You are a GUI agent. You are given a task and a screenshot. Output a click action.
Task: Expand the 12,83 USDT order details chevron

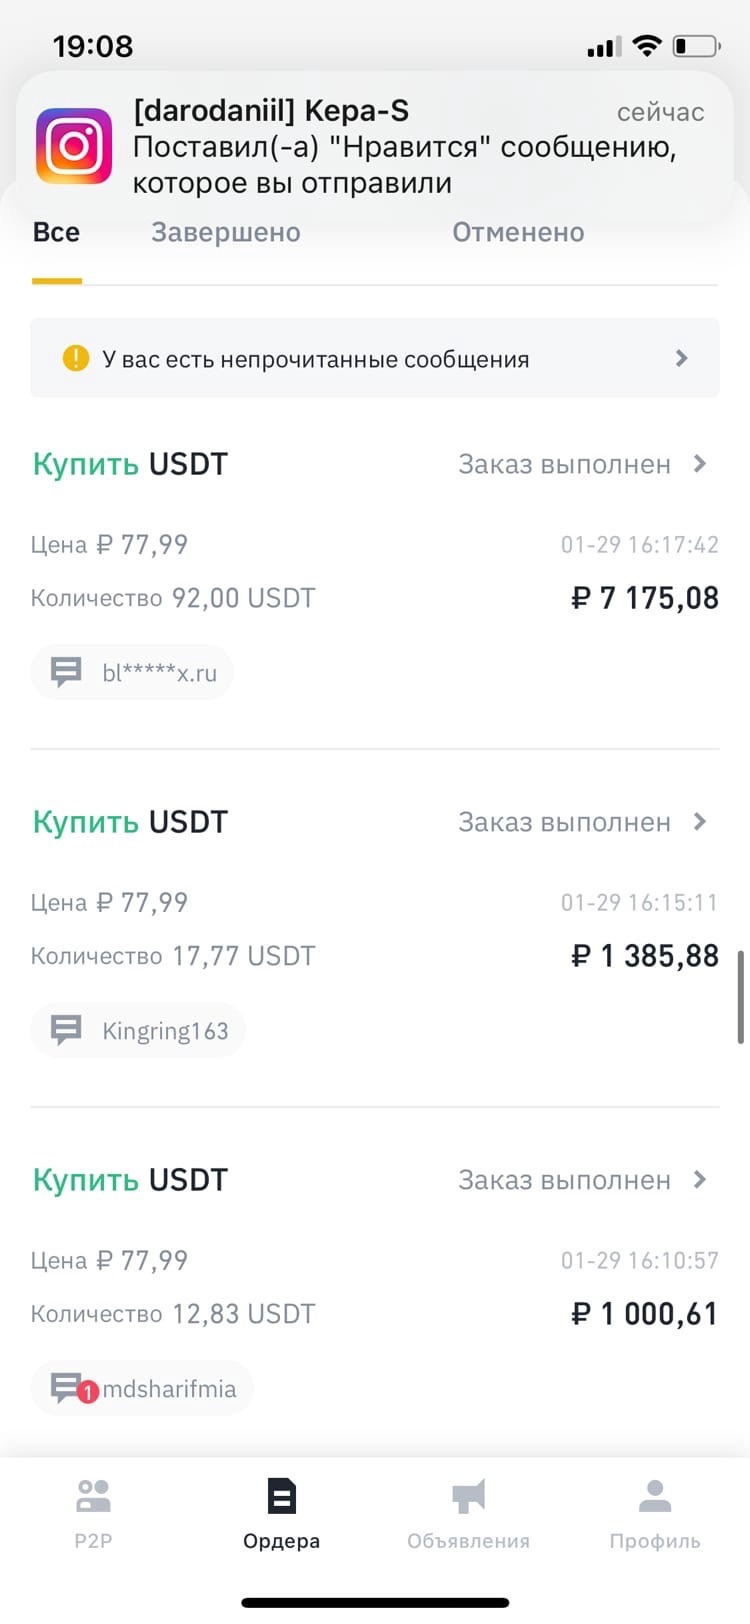(700, 1180)
